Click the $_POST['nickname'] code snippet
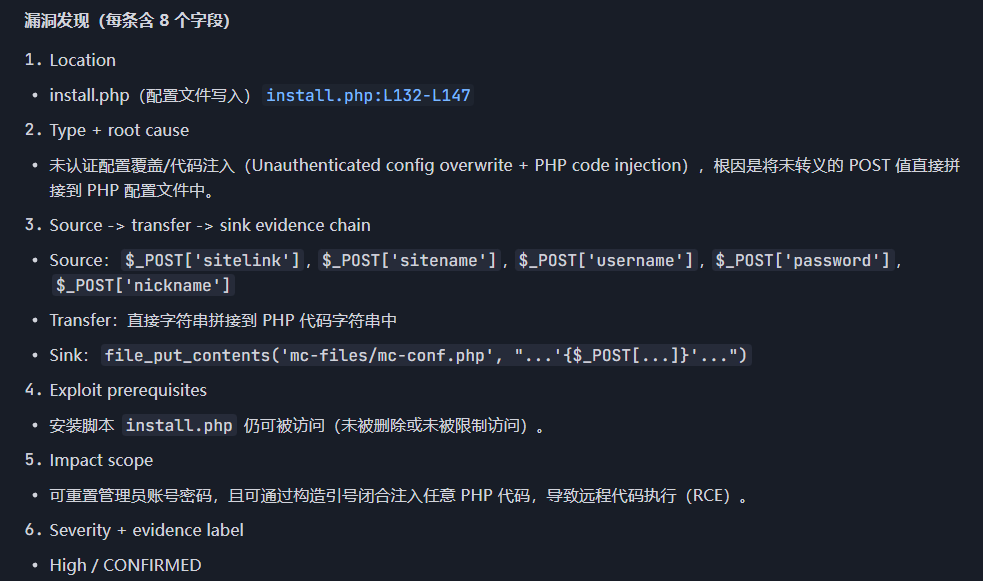 [144, 286]
